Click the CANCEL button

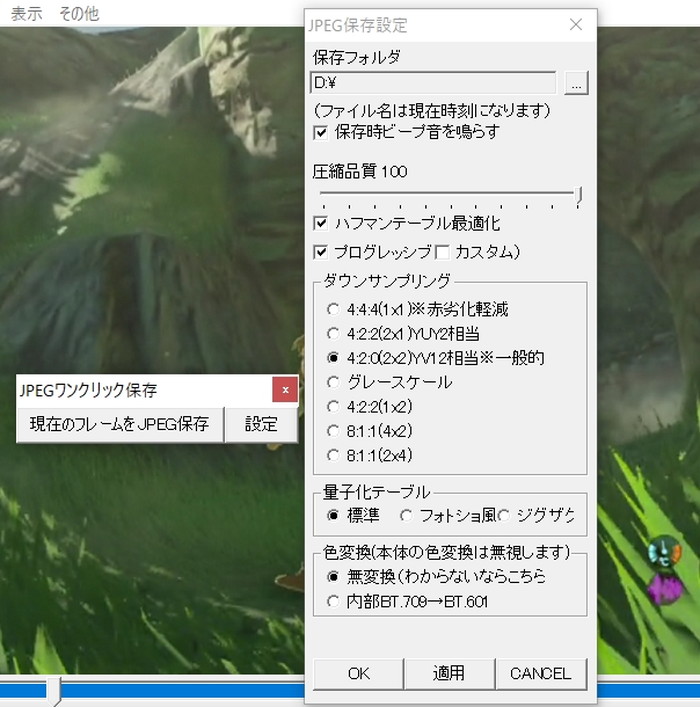click(x=541, y=674)
